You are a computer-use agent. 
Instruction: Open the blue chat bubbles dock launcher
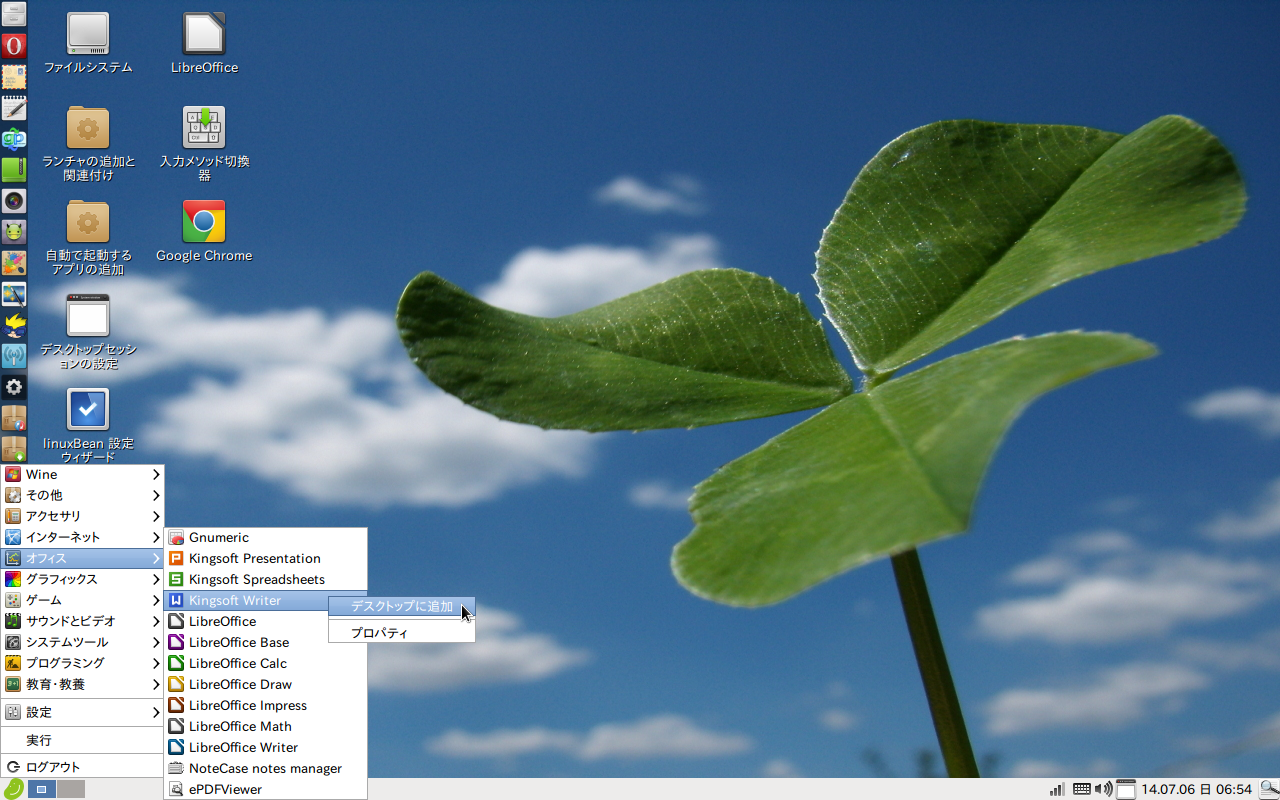[14, 139]
